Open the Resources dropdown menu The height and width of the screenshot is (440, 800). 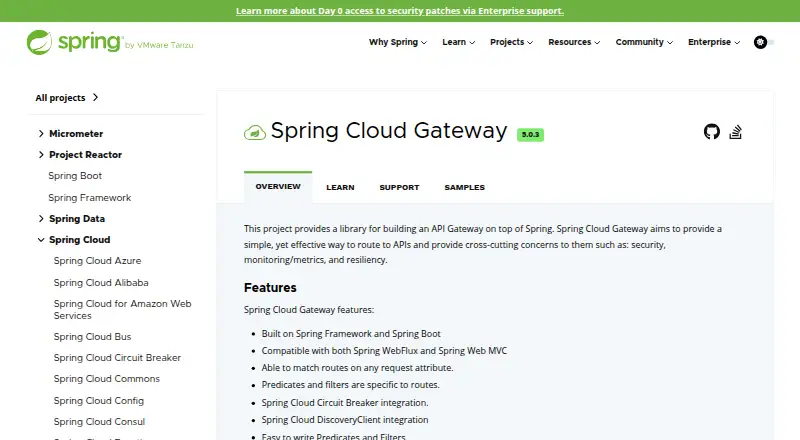[x=574, y=42]
